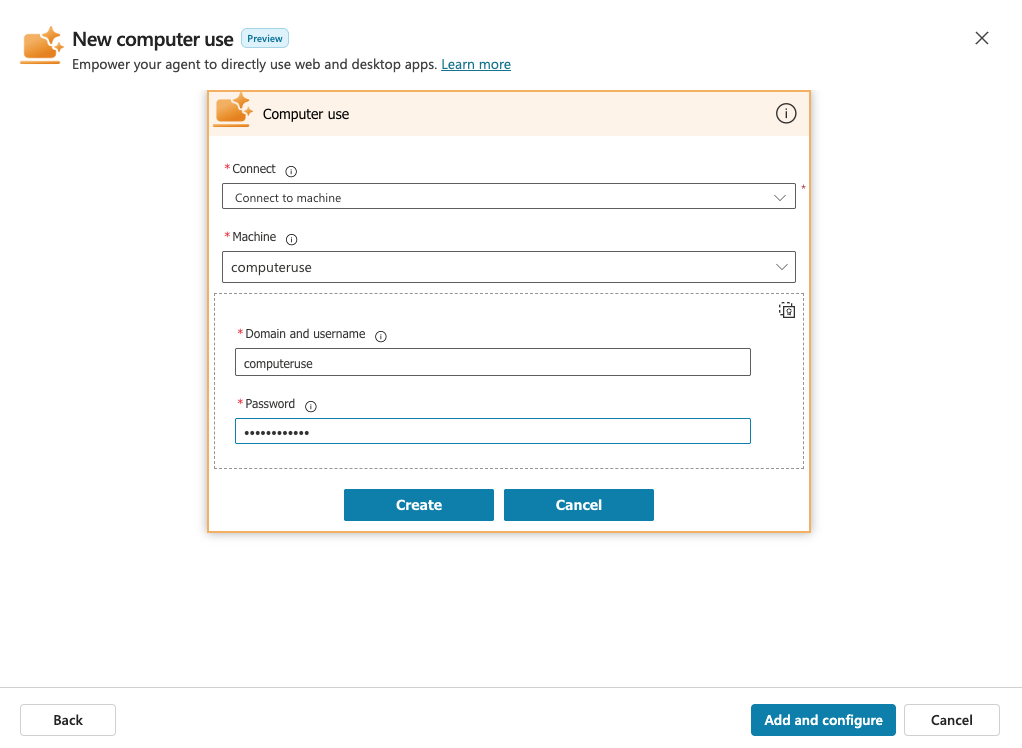Close the New computer use dialog

pos(982,39)
